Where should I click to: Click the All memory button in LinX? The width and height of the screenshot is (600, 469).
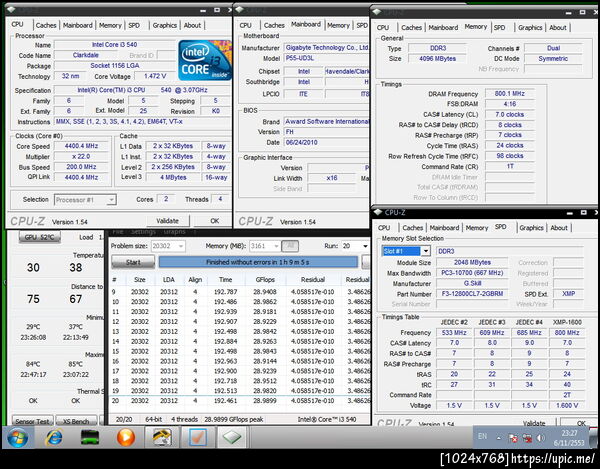pyautogui.click(x=290, y=246)
